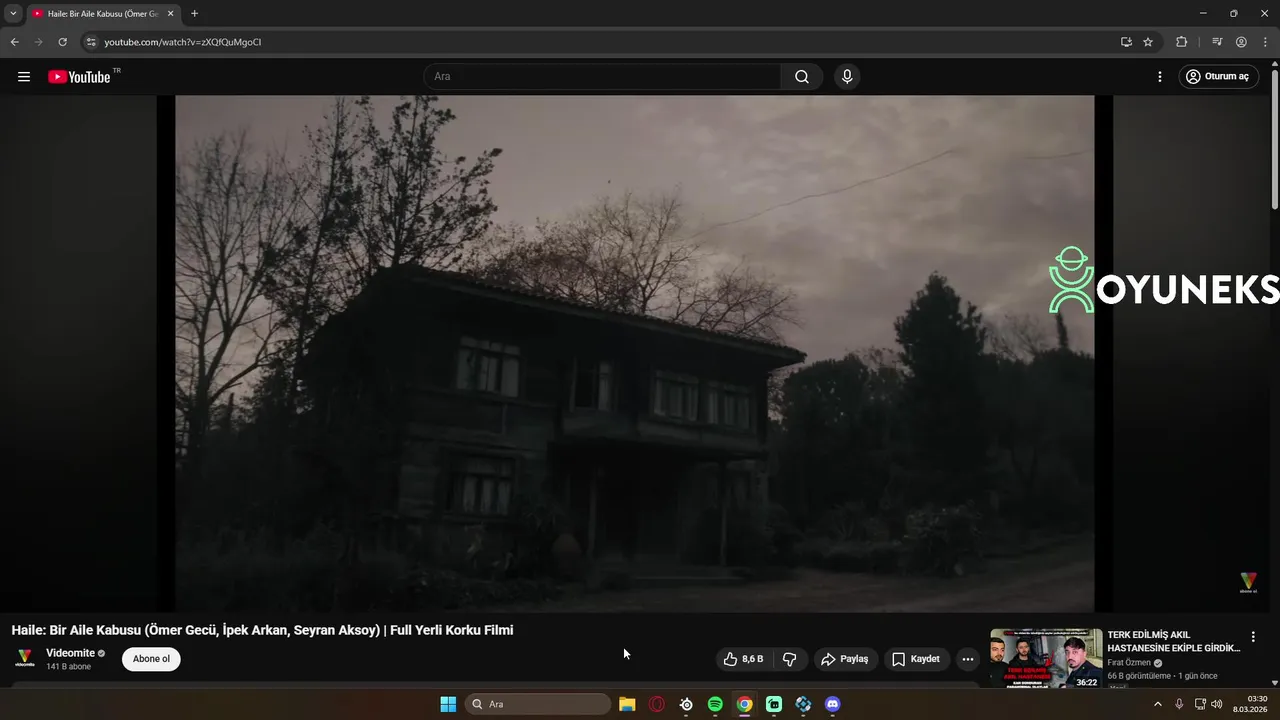Open options menu for suggested video
This screenshot has height=720, width=1280.
1253,637
